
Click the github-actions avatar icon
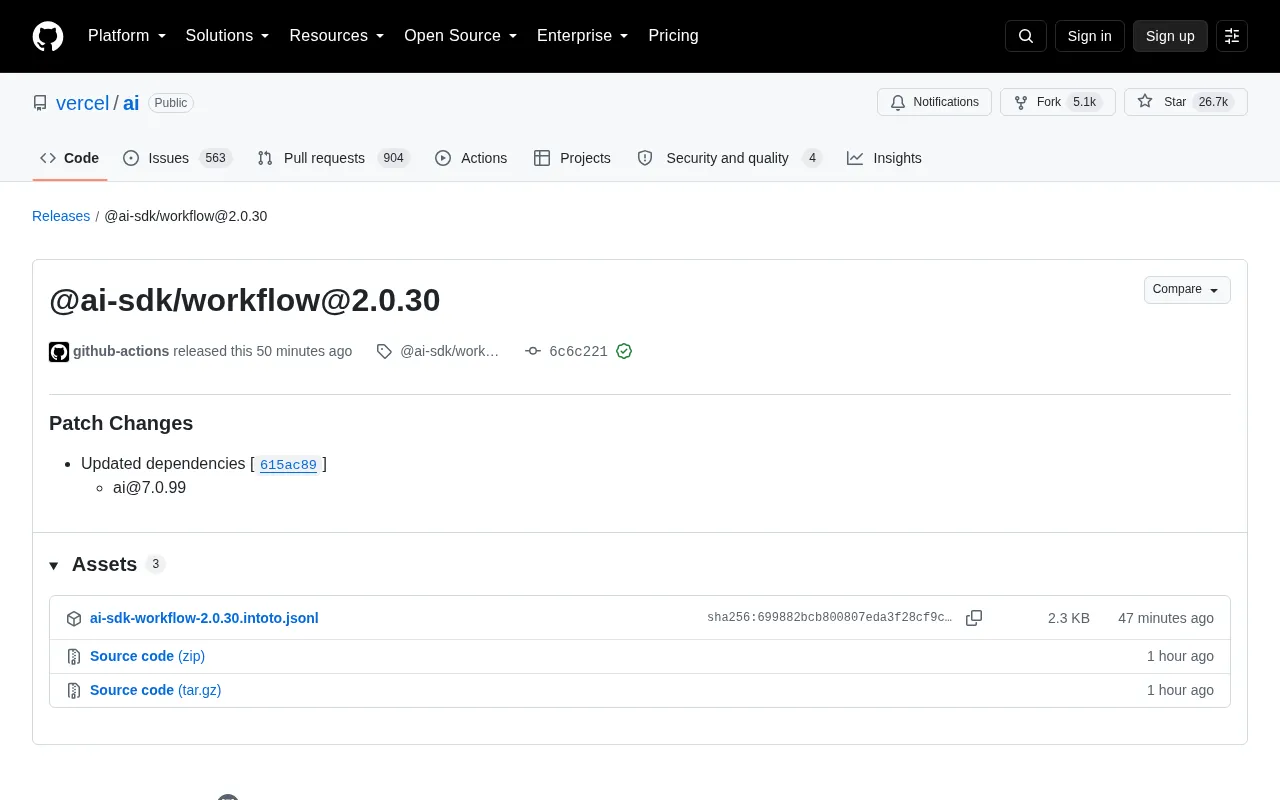click(59, 351)
